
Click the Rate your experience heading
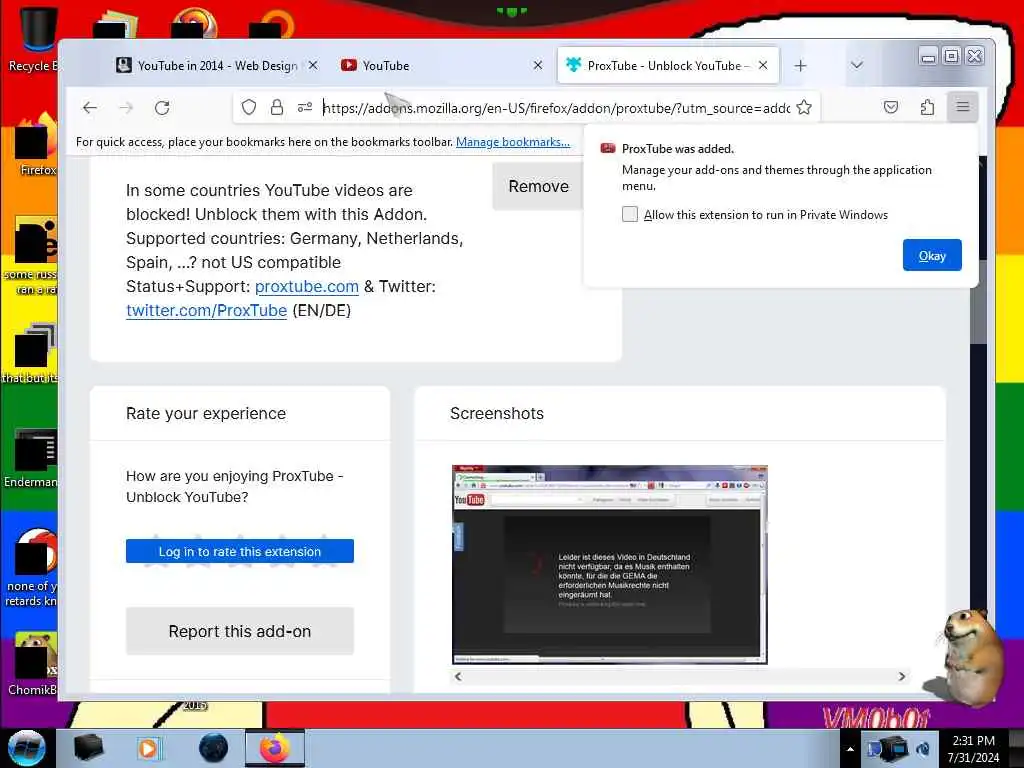(206, 413)
